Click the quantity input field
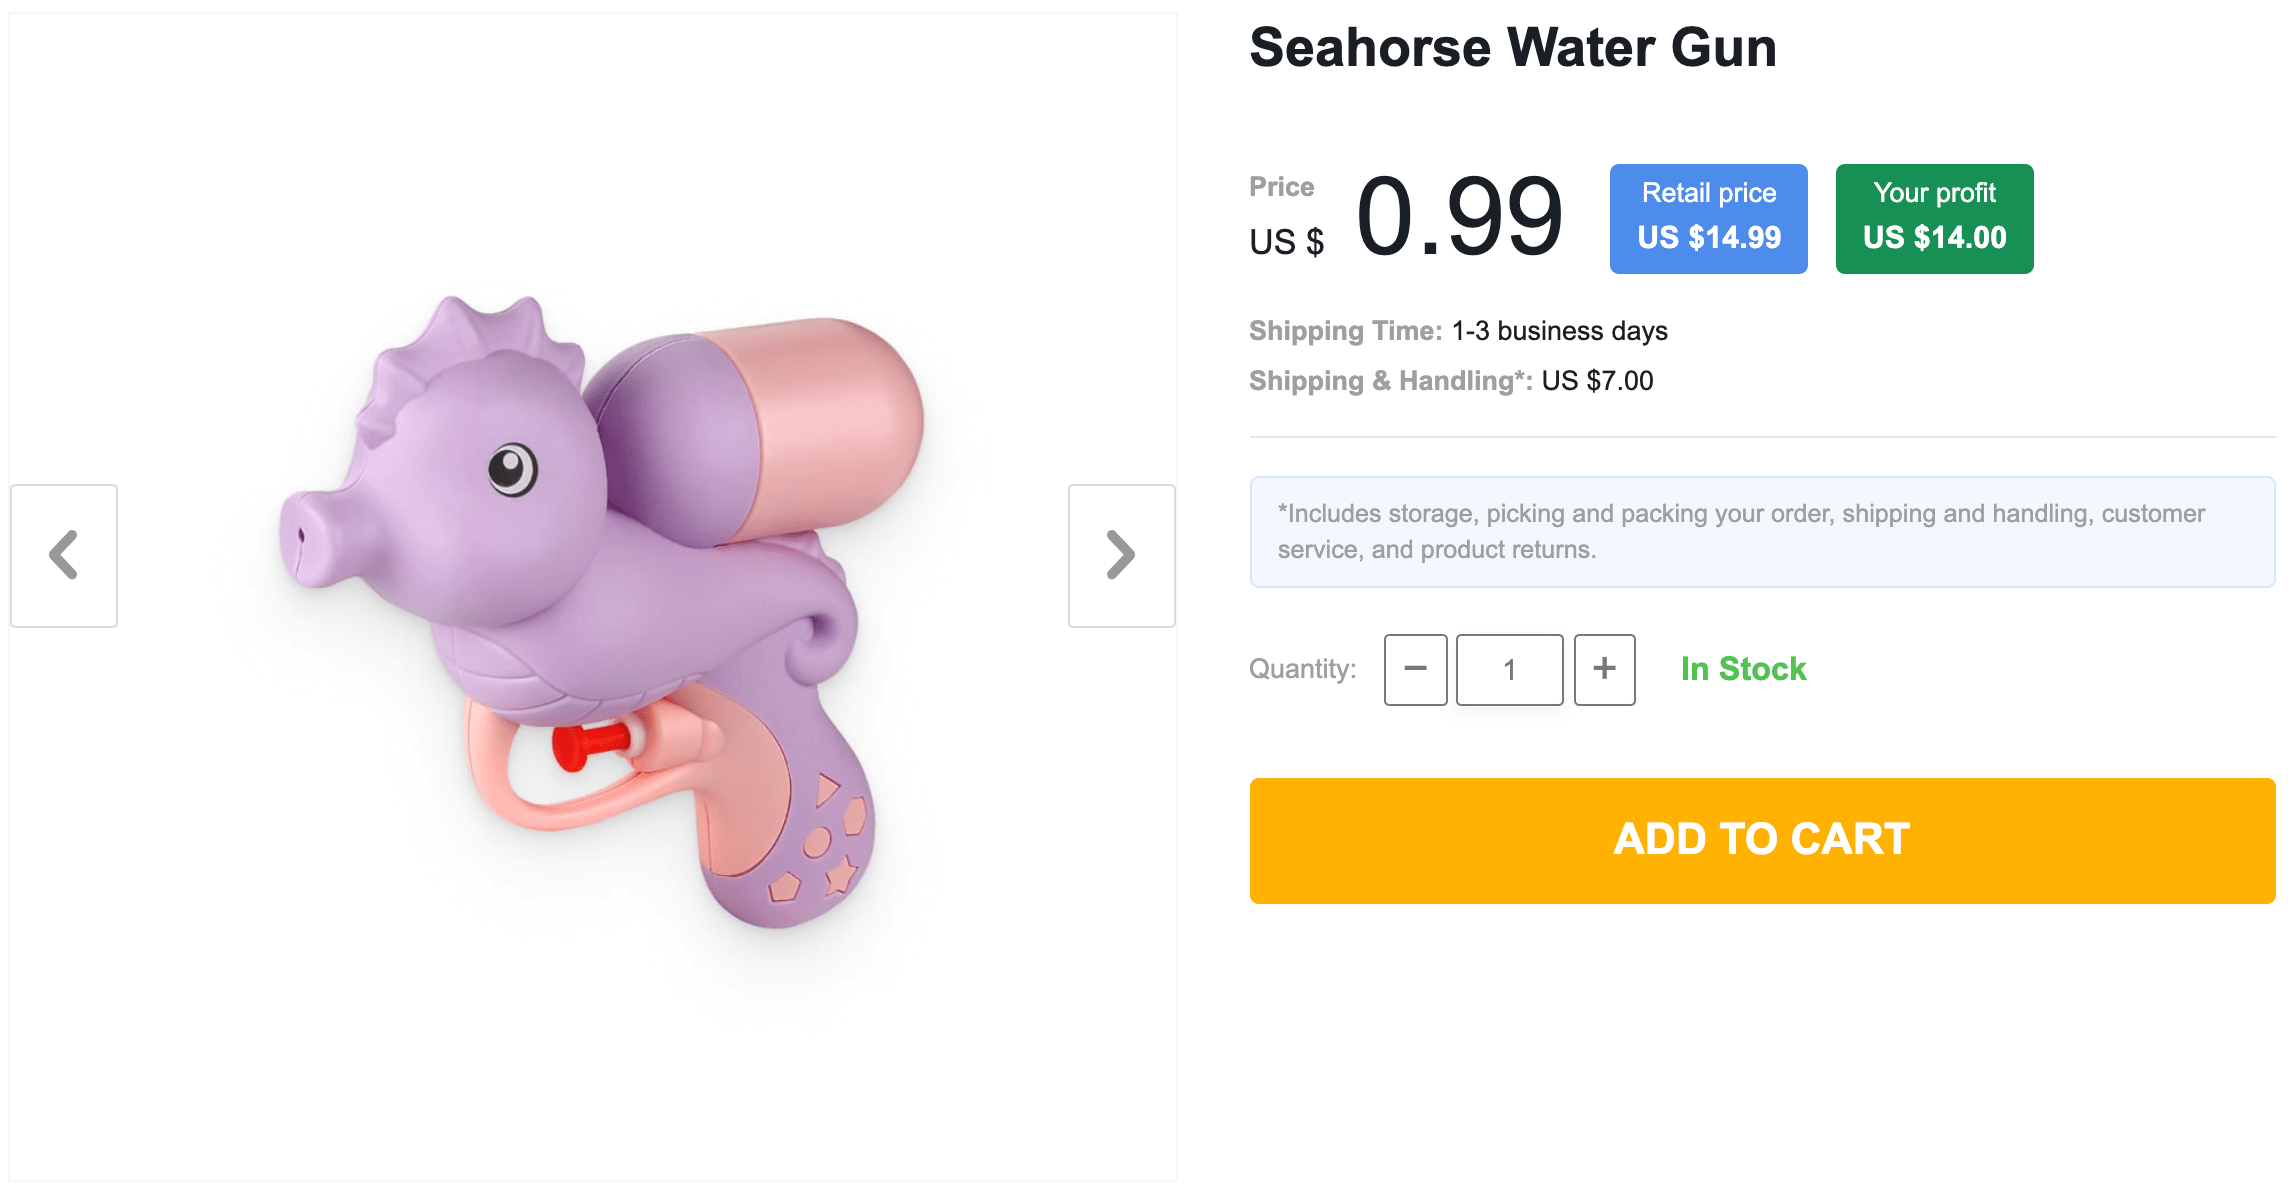This screenshot has height=1198, width=2288. pos(1509,669)
